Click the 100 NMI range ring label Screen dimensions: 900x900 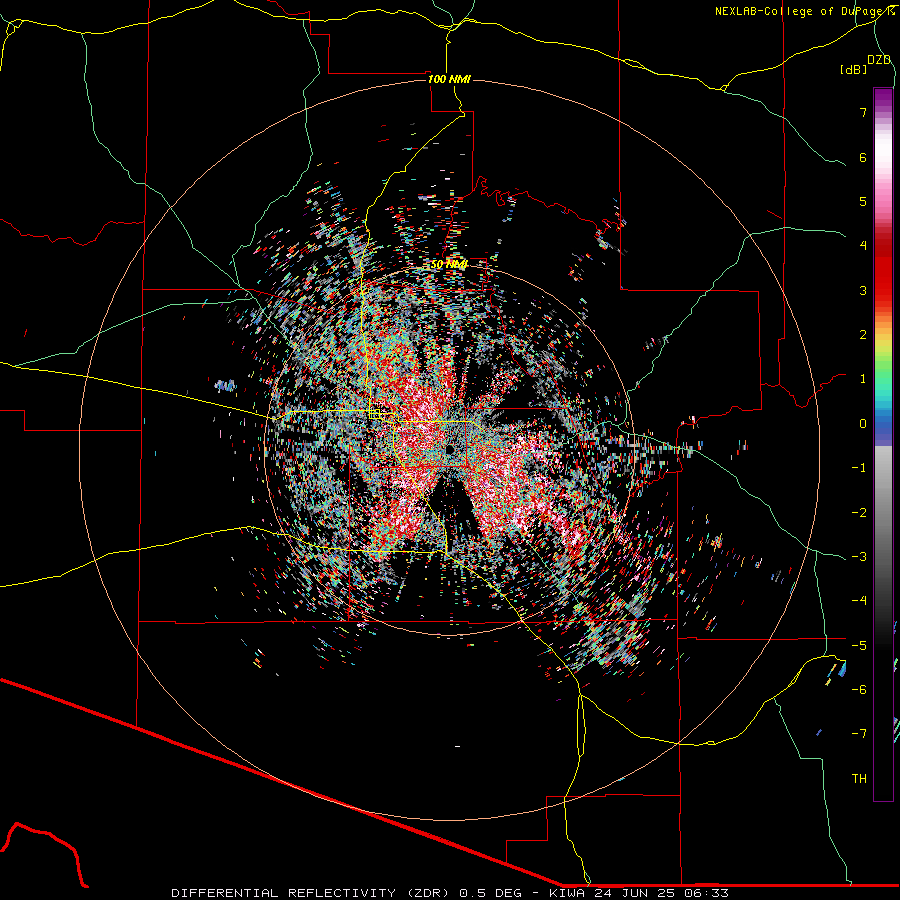[x=449, y=79]
